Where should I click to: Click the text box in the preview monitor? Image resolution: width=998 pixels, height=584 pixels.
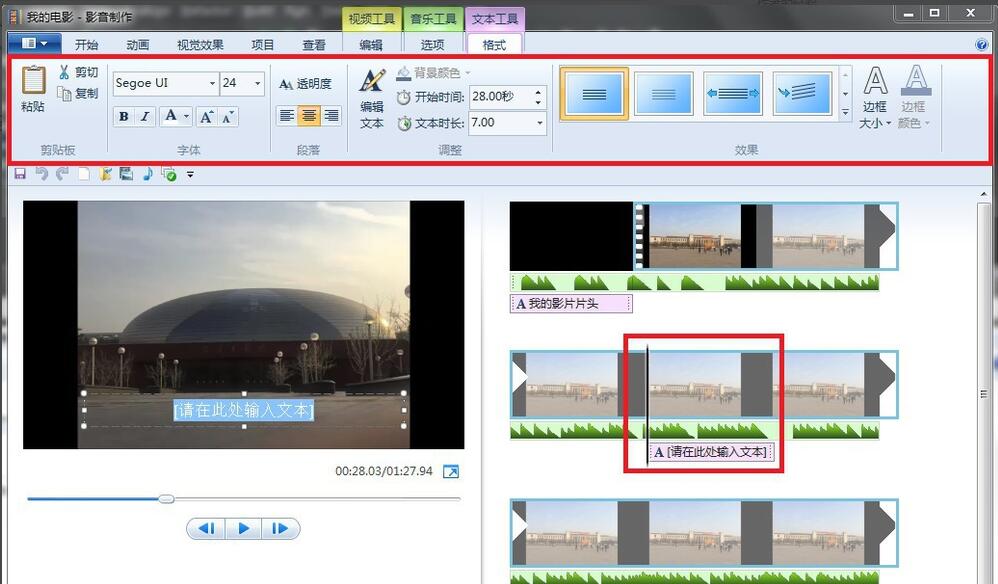(244, 410)
